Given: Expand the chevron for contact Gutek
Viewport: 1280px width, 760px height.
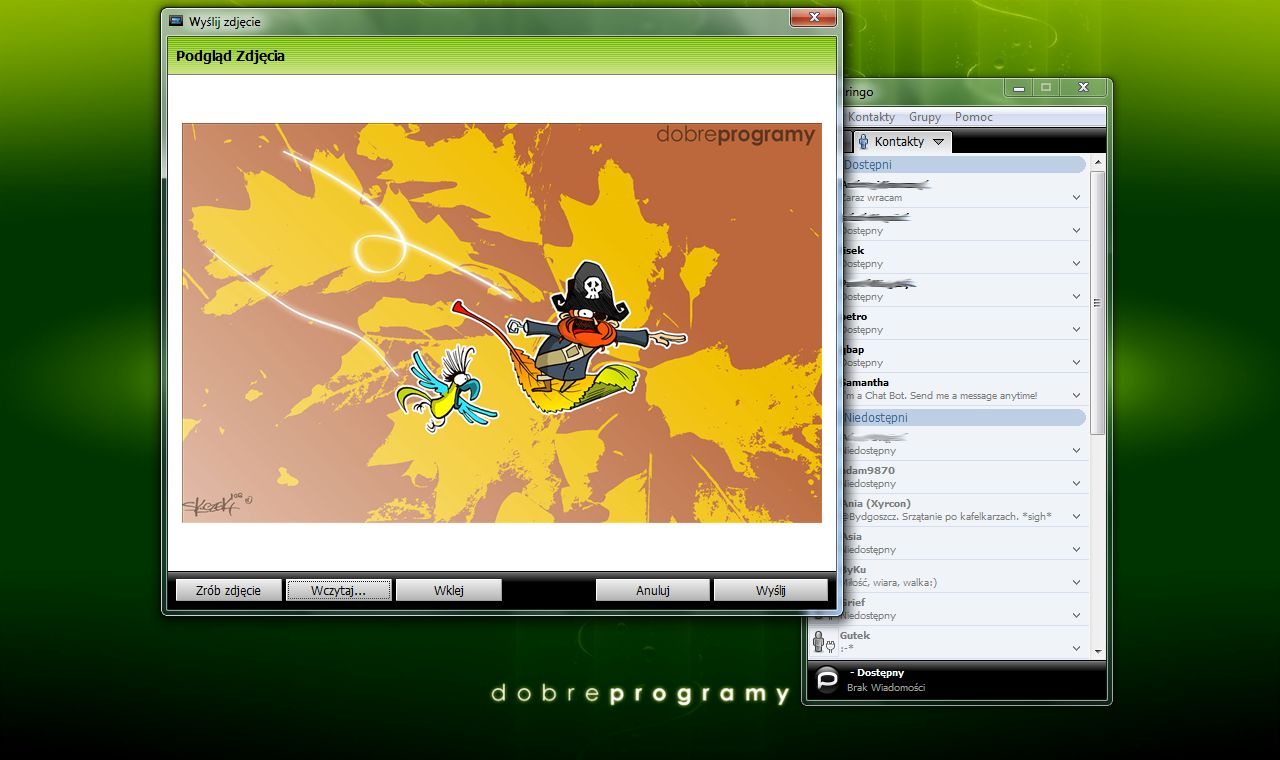Looking at the screenshot, I should pos(1076,648).
